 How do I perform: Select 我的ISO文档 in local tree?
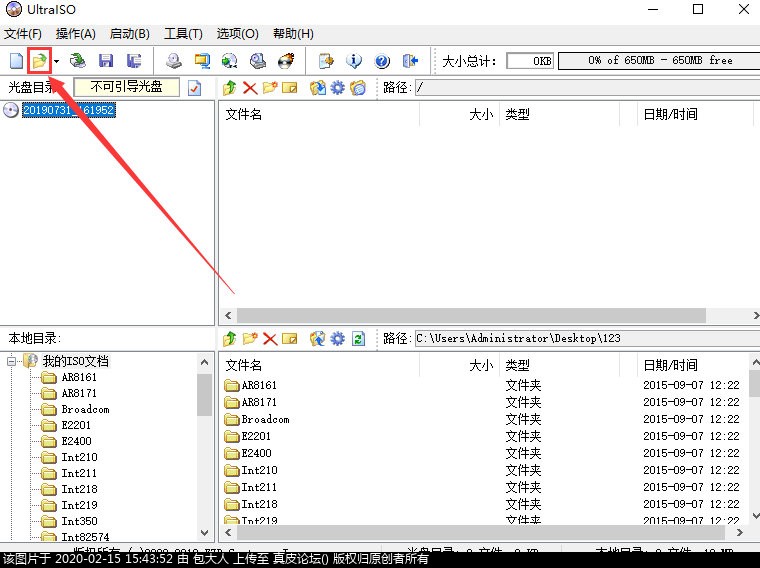click(x=76, y=361)
